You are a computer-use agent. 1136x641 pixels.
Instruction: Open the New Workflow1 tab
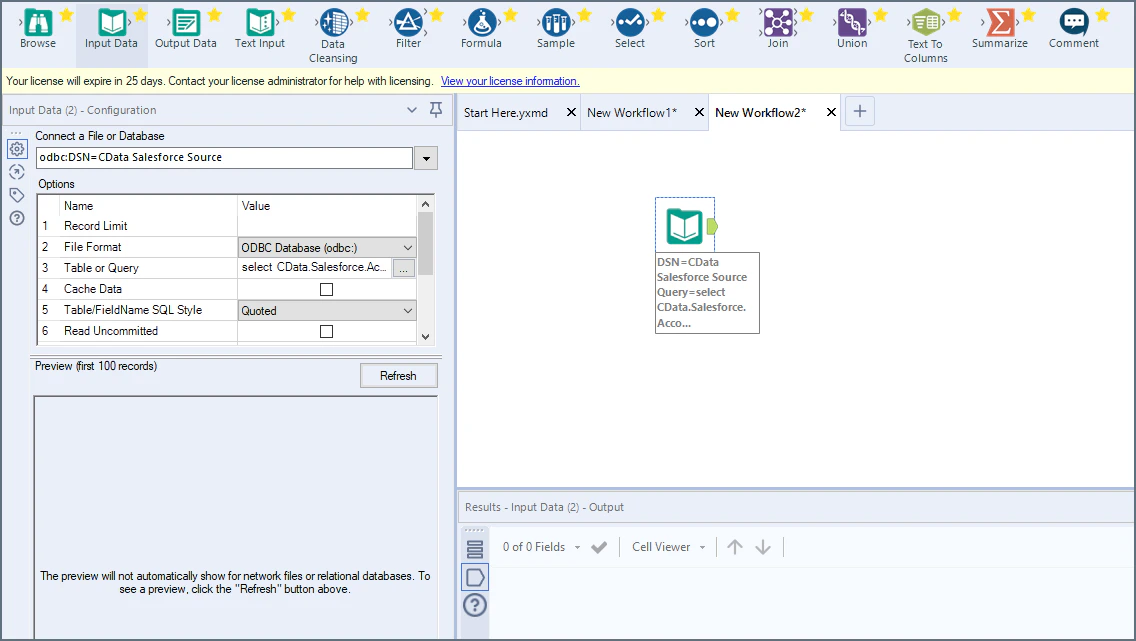click(633, 113)
